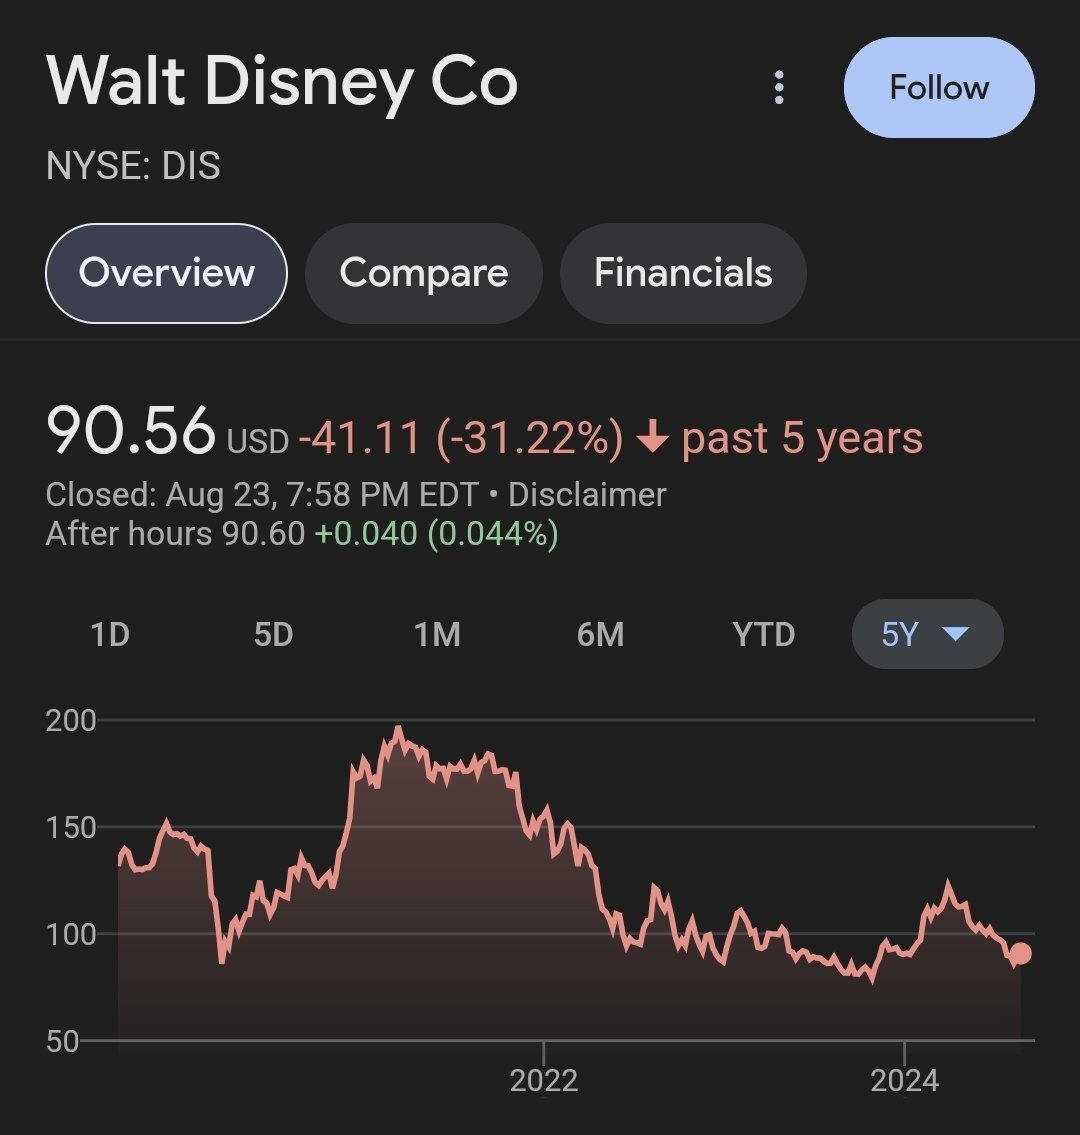The image size is (1080, 1135).
Task: Follow Walt Disney Co stock
Action: pos(939,88)
